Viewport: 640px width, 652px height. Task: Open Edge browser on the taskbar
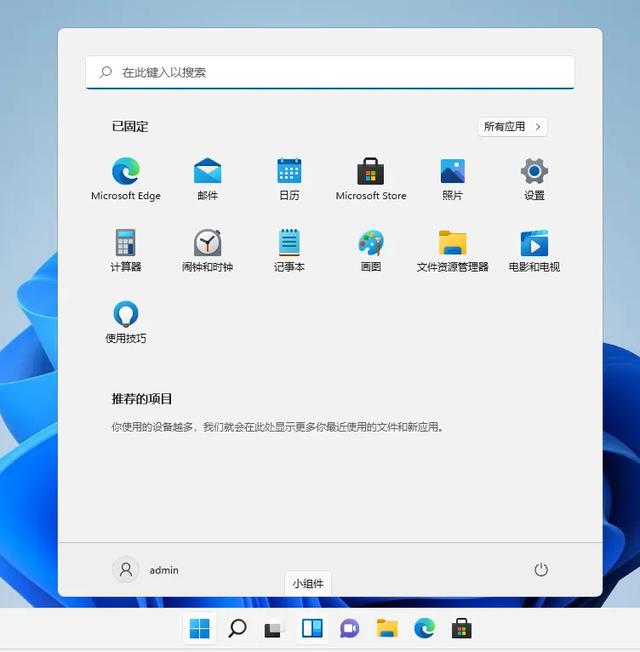425,628
